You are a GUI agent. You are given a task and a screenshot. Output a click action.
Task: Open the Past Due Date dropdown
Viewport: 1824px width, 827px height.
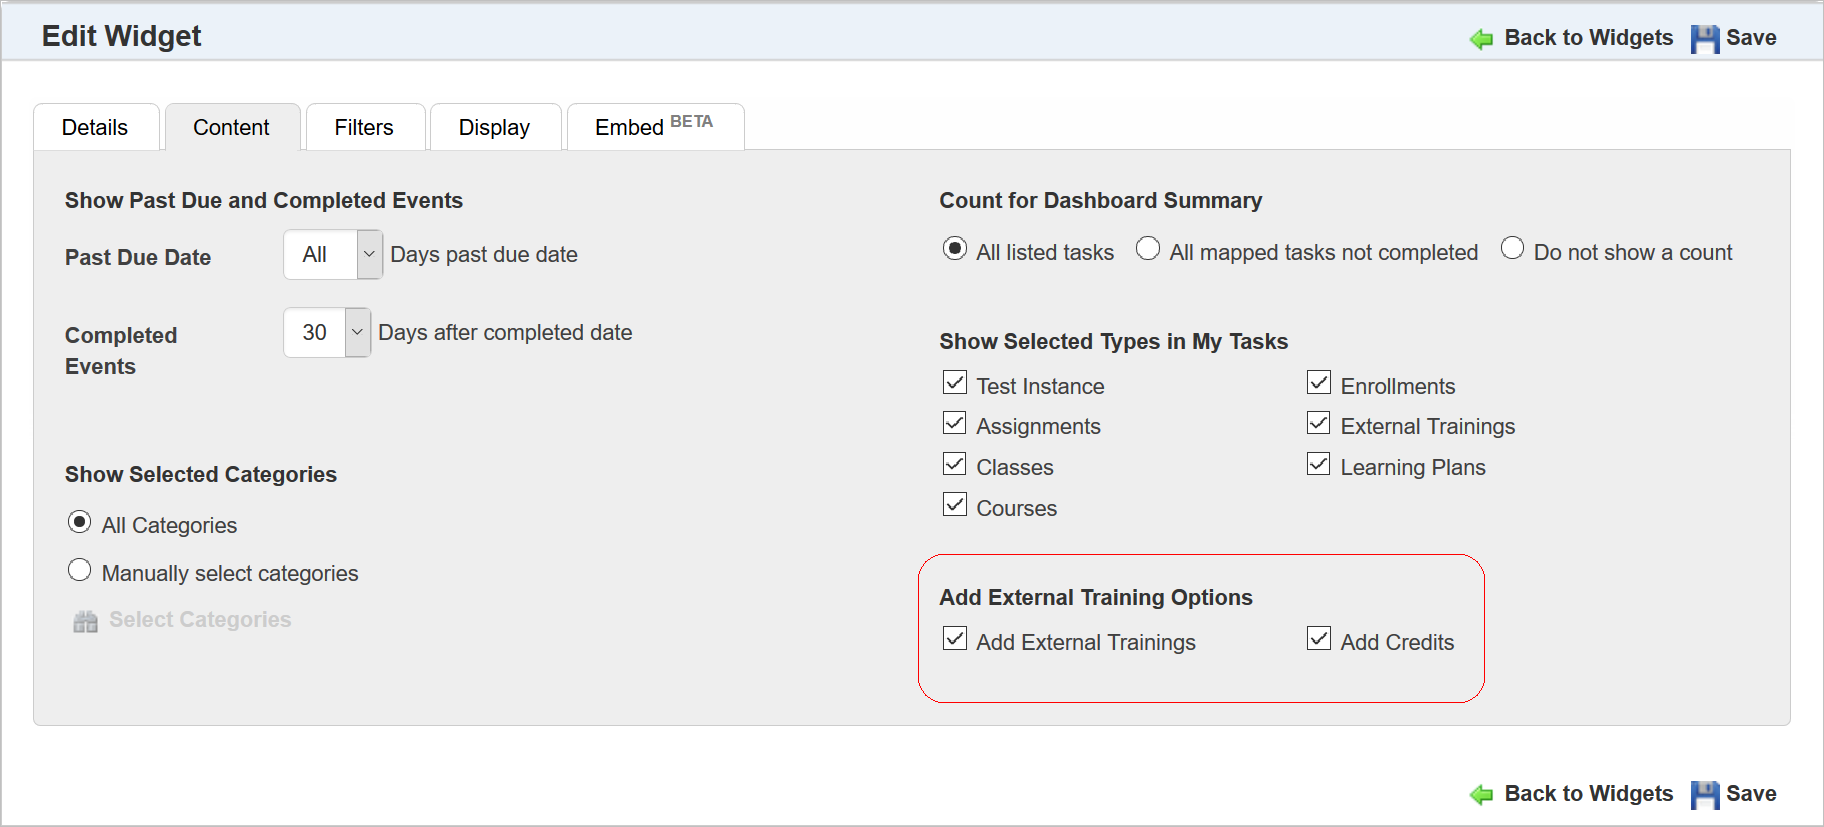tap(369, 254)
